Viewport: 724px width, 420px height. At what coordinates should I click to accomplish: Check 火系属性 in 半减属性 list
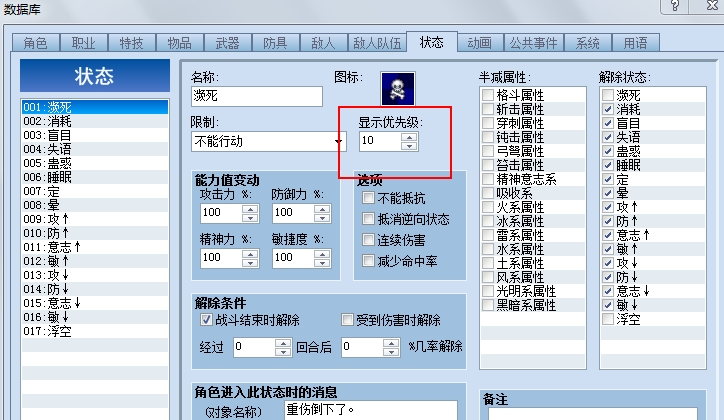488,207
